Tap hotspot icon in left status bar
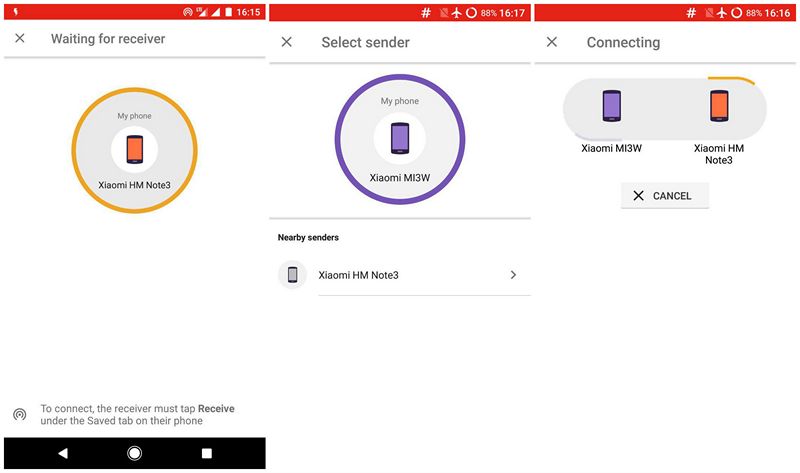The image size is (800, 473). (x=188, y=12)
